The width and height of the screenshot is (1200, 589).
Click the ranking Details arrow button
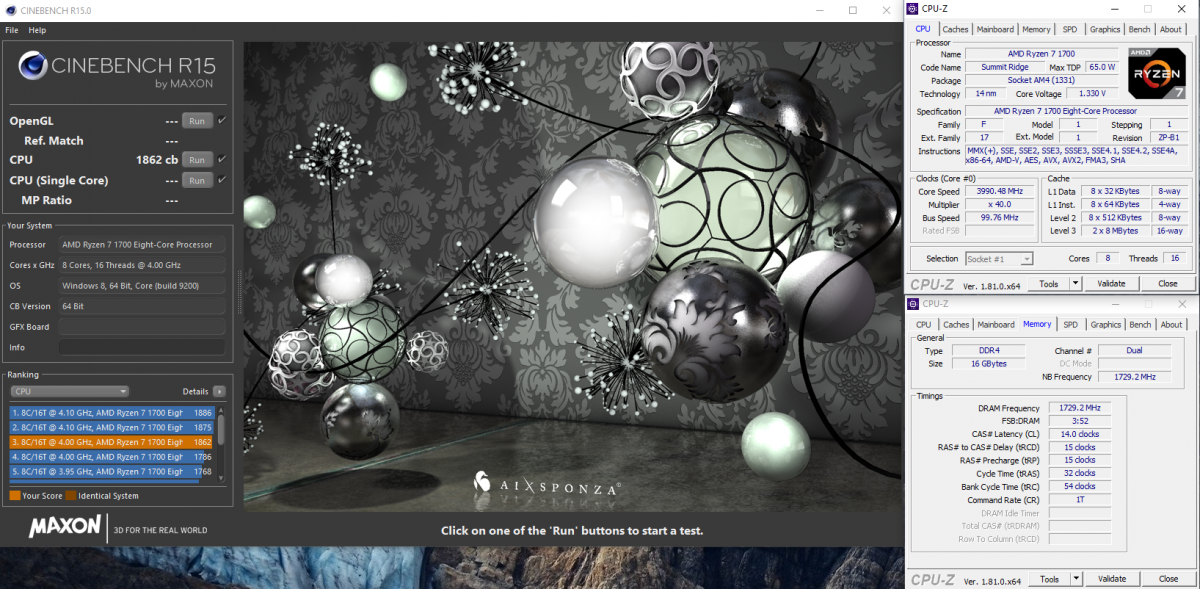[219, 391]
